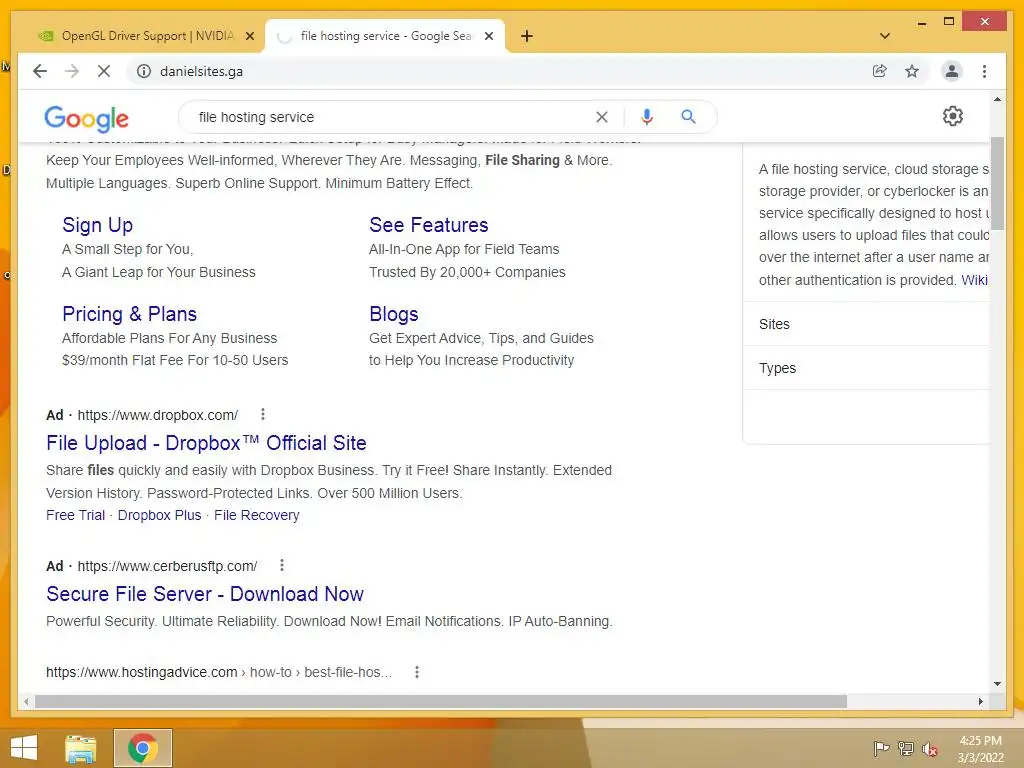
Task: Expand the Types section
Action: (867, 368)
